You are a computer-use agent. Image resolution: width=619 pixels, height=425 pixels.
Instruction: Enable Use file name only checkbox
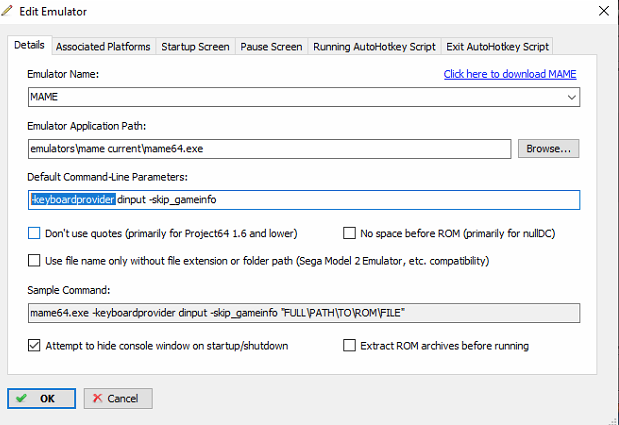click(34, 261)
